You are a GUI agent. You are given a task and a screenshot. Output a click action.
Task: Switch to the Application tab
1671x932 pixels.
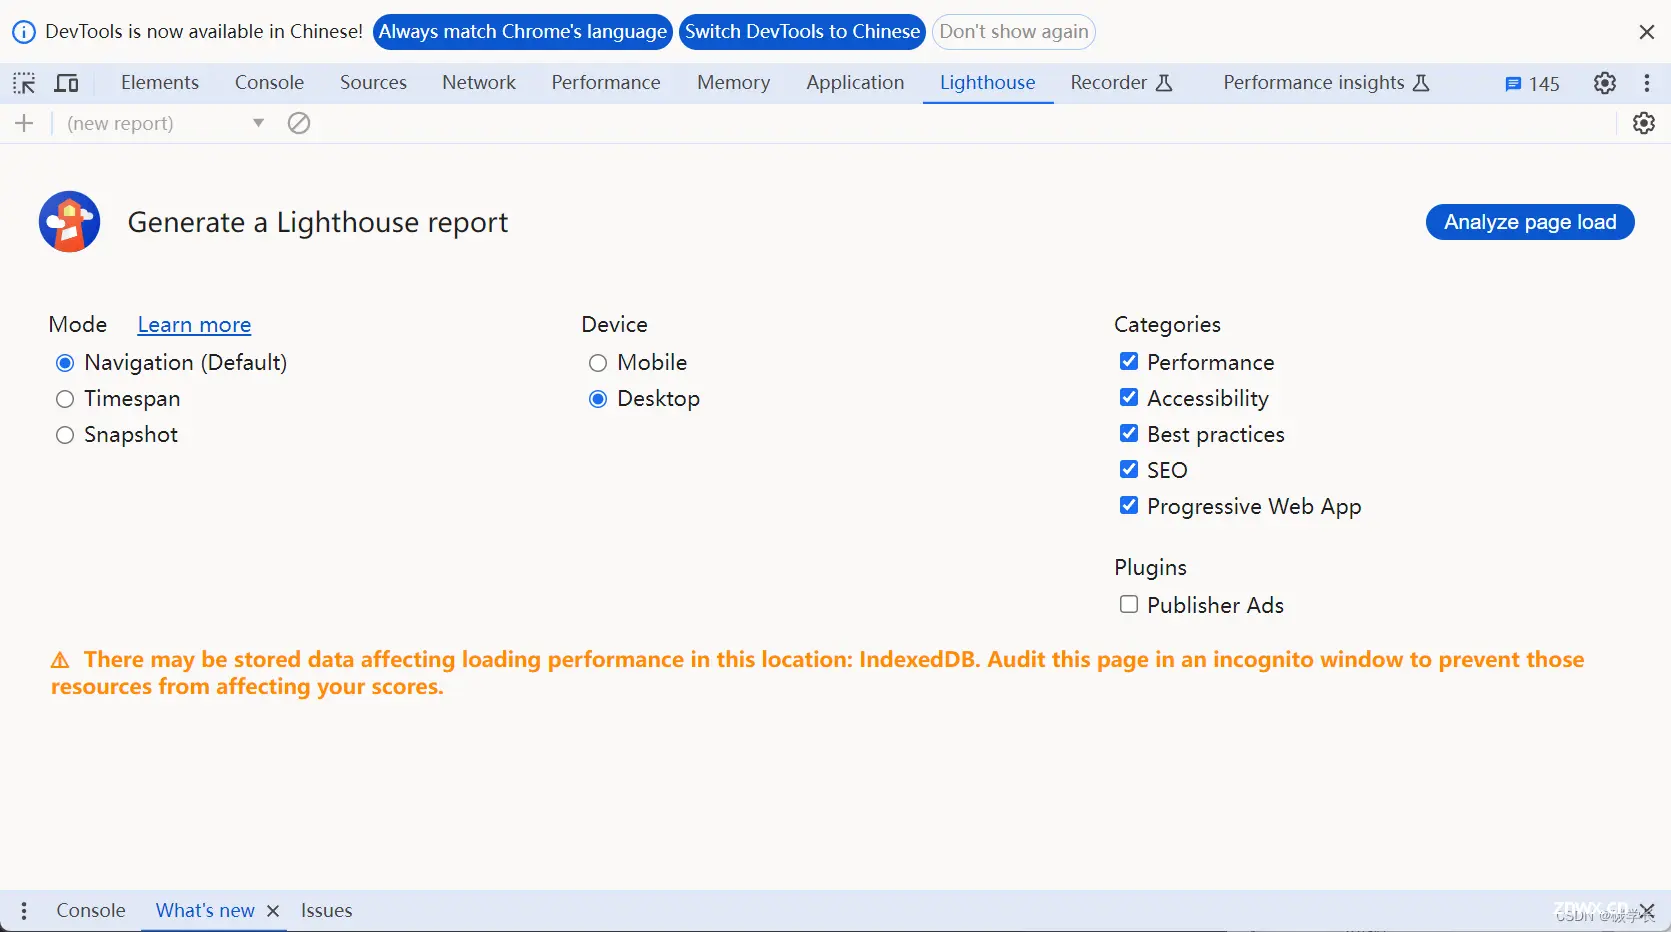(x=855, y=83)
